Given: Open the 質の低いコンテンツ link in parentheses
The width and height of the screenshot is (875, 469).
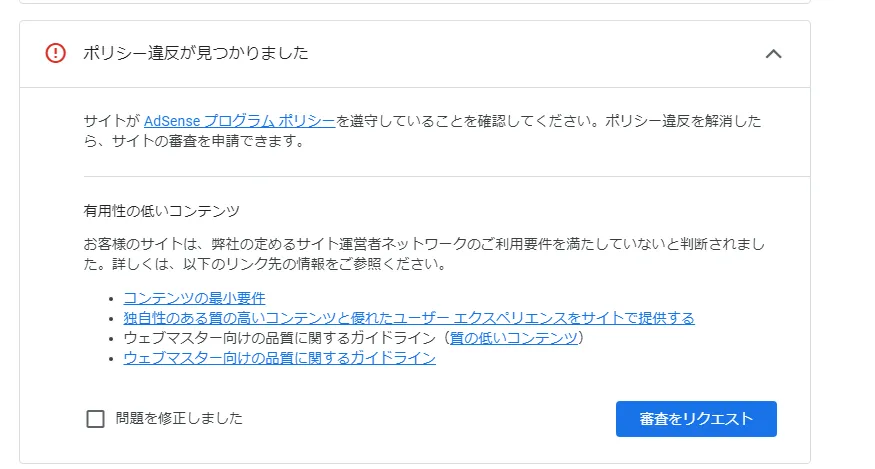Looking at the screenshot, I should tap(514, 338).
